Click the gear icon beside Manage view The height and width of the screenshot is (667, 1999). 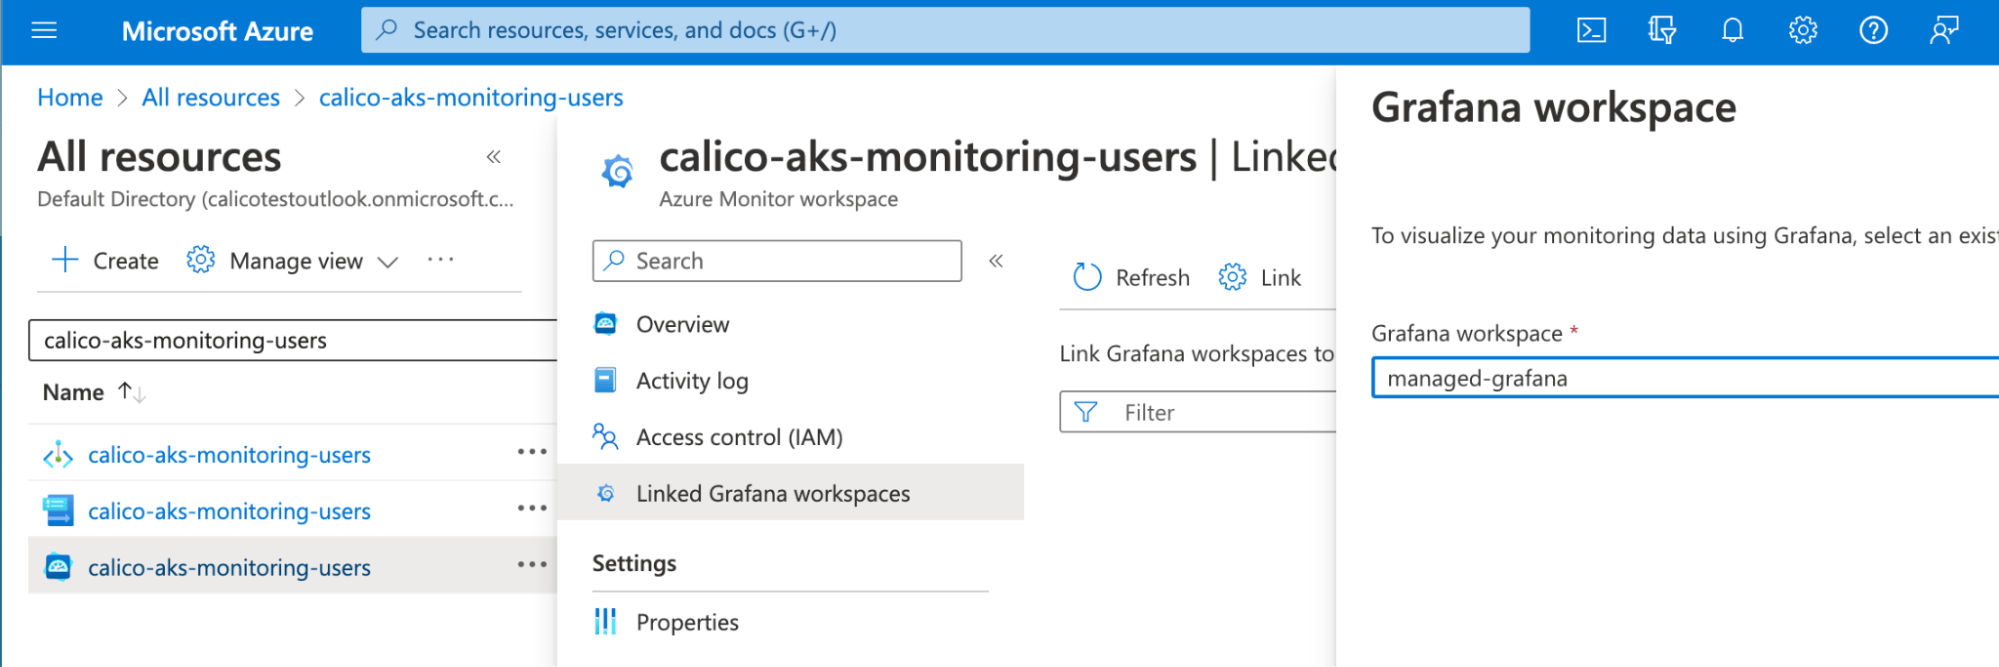(x=201, y=260)
